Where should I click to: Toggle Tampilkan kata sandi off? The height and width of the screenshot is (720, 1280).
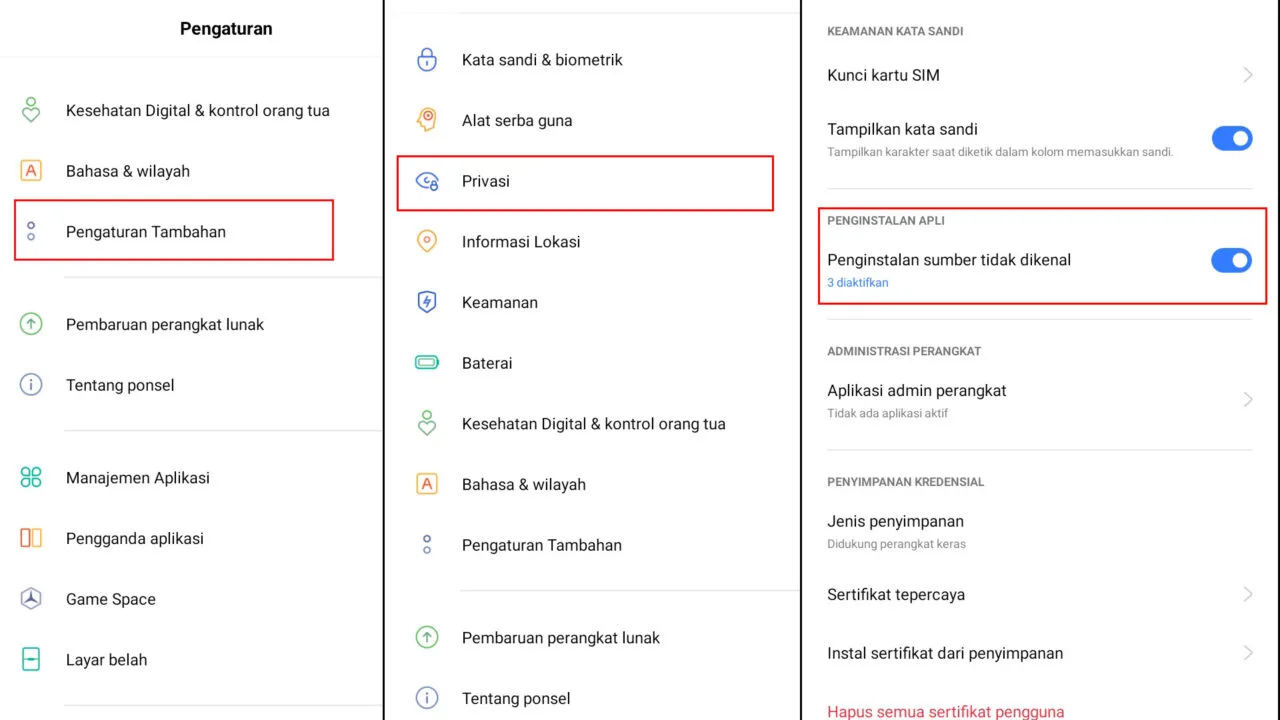tap(1232, 138)
